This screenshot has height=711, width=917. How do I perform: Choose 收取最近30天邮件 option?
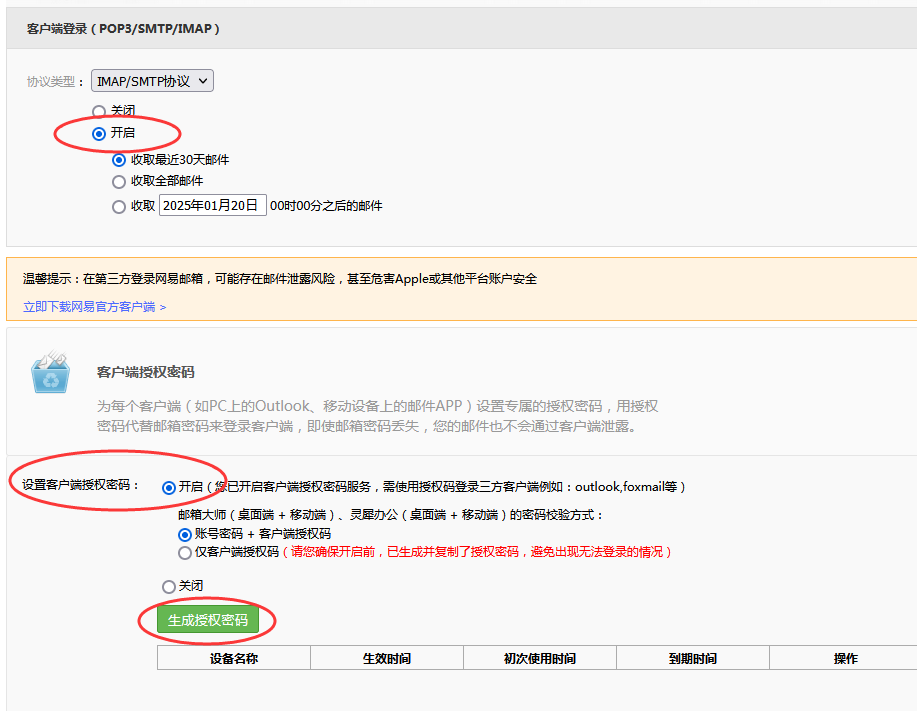coord(120,159)
